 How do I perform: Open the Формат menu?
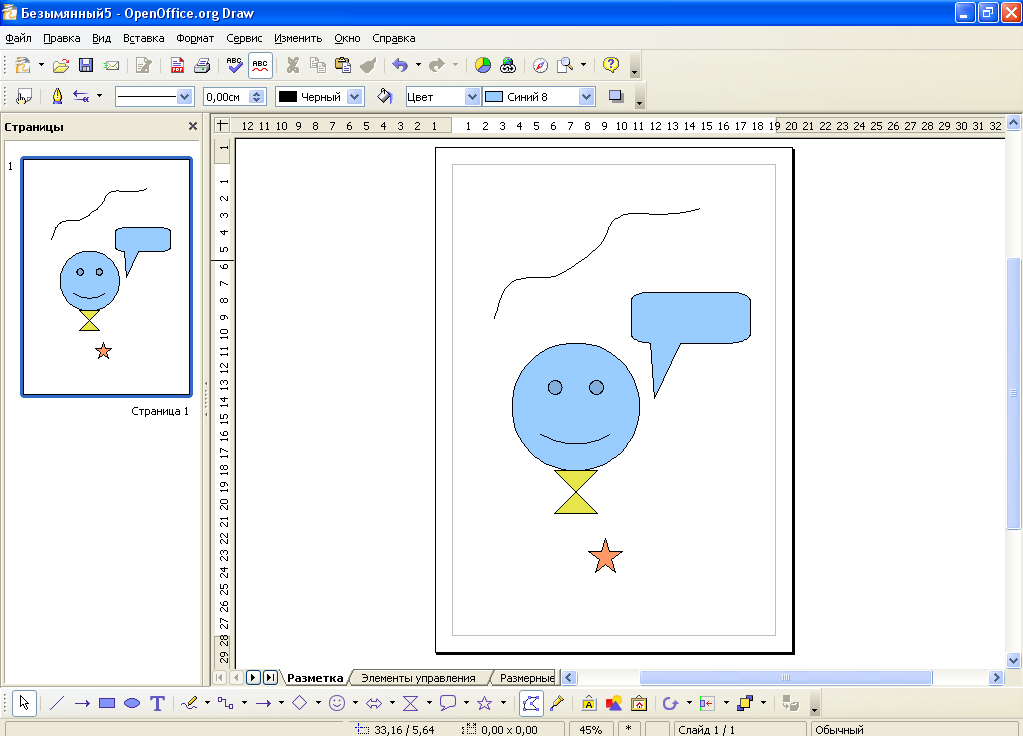[195, 39]
